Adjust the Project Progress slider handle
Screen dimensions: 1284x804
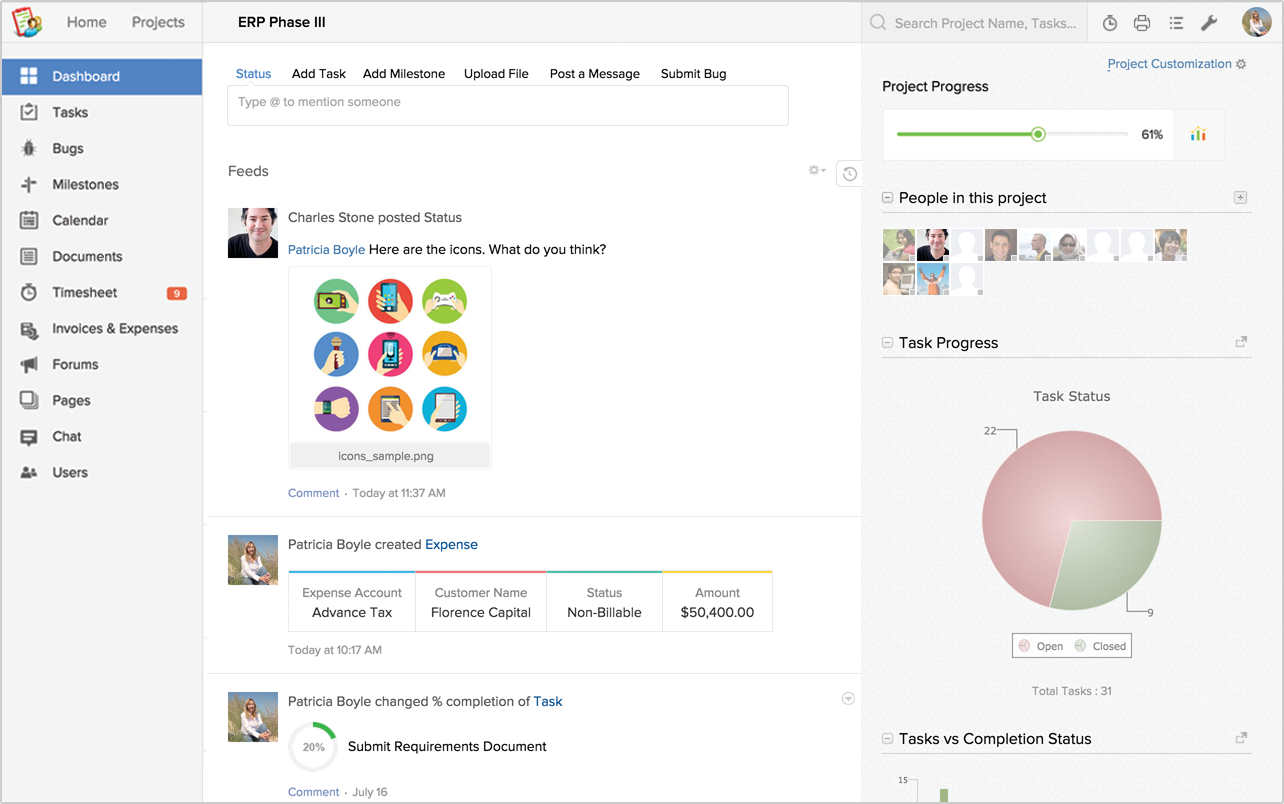click(x=1038, y=133)
